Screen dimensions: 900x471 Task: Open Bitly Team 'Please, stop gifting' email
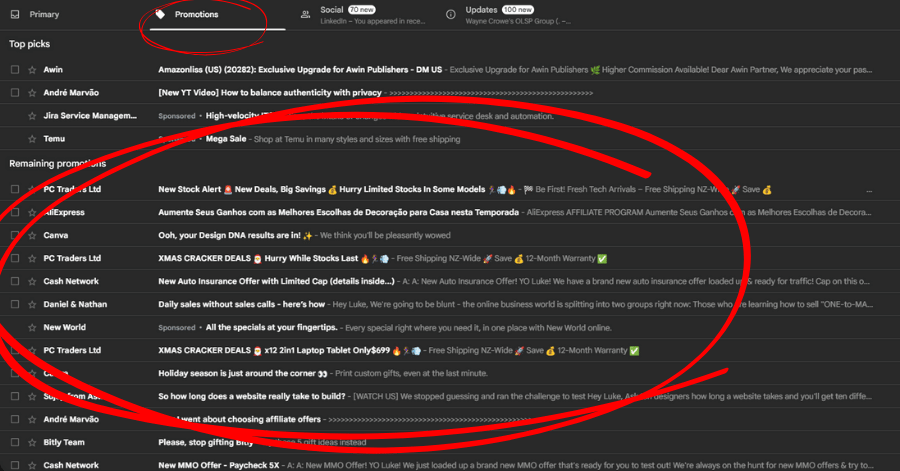click(450, 442)
